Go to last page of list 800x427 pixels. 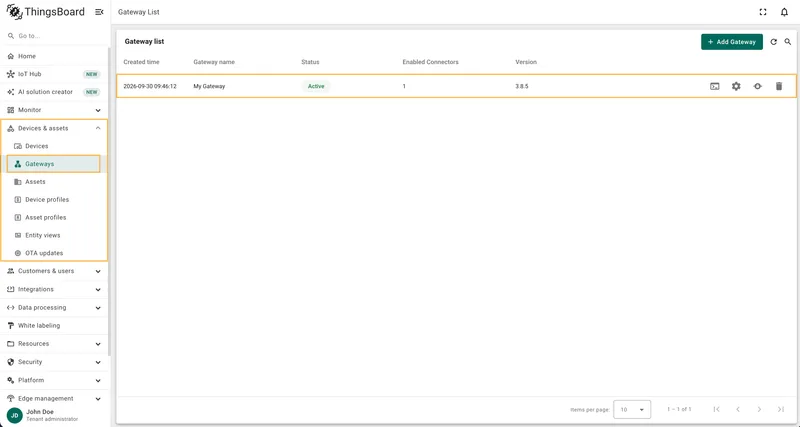click(x=781, y=409)
